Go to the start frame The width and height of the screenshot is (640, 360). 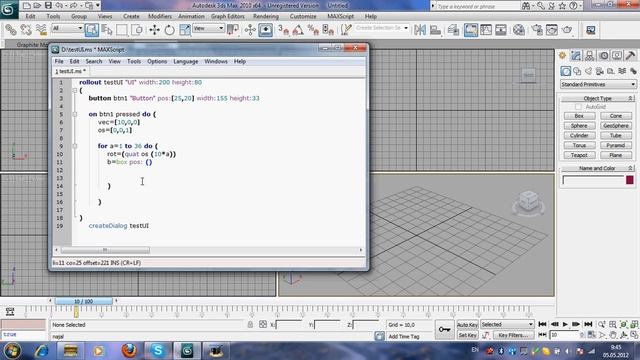[x=542, y=324]
